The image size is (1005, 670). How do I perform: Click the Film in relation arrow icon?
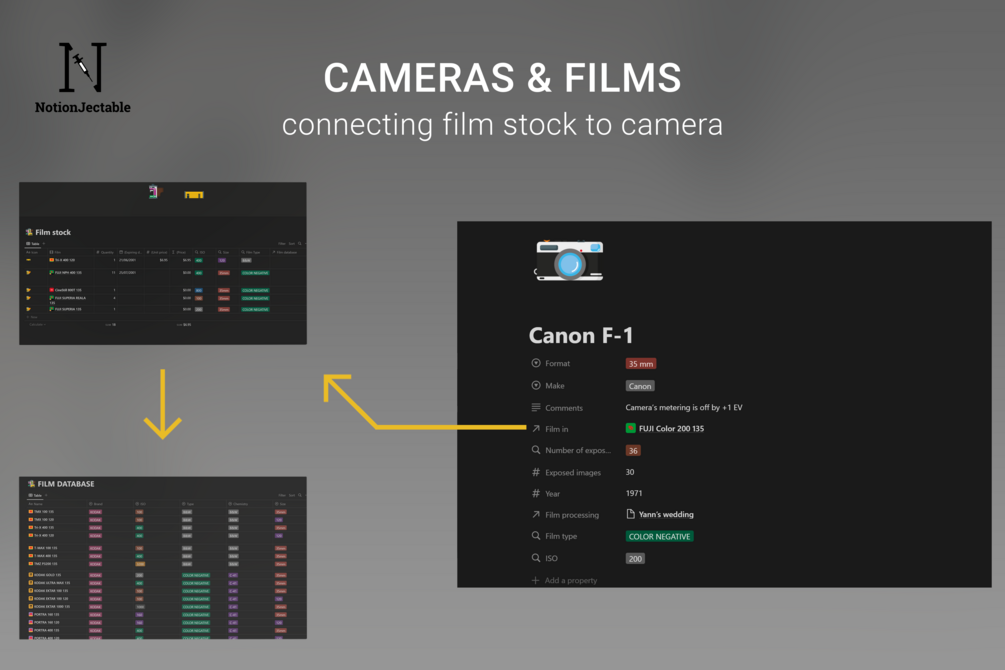[x=536, y=428]
